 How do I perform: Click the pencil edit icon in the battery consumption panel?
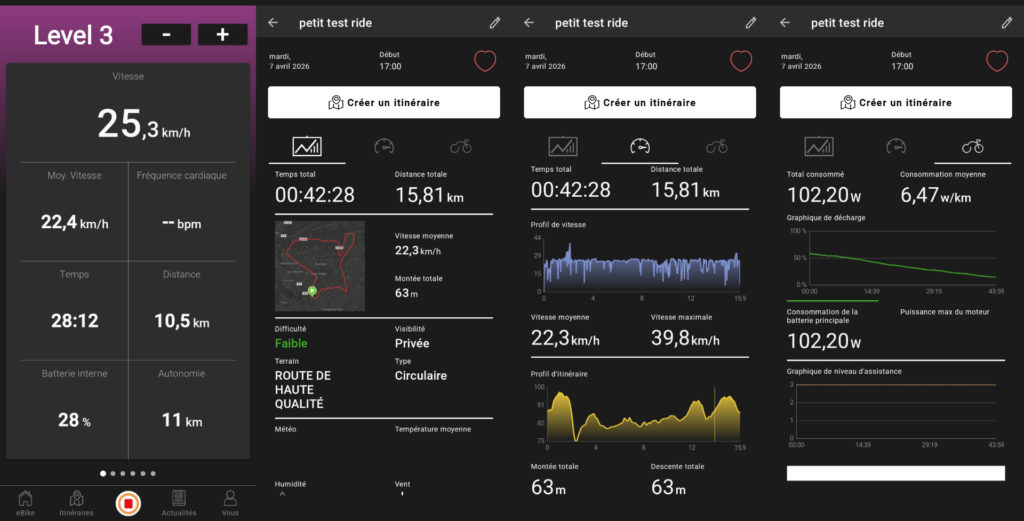(x=1006, y=22)
